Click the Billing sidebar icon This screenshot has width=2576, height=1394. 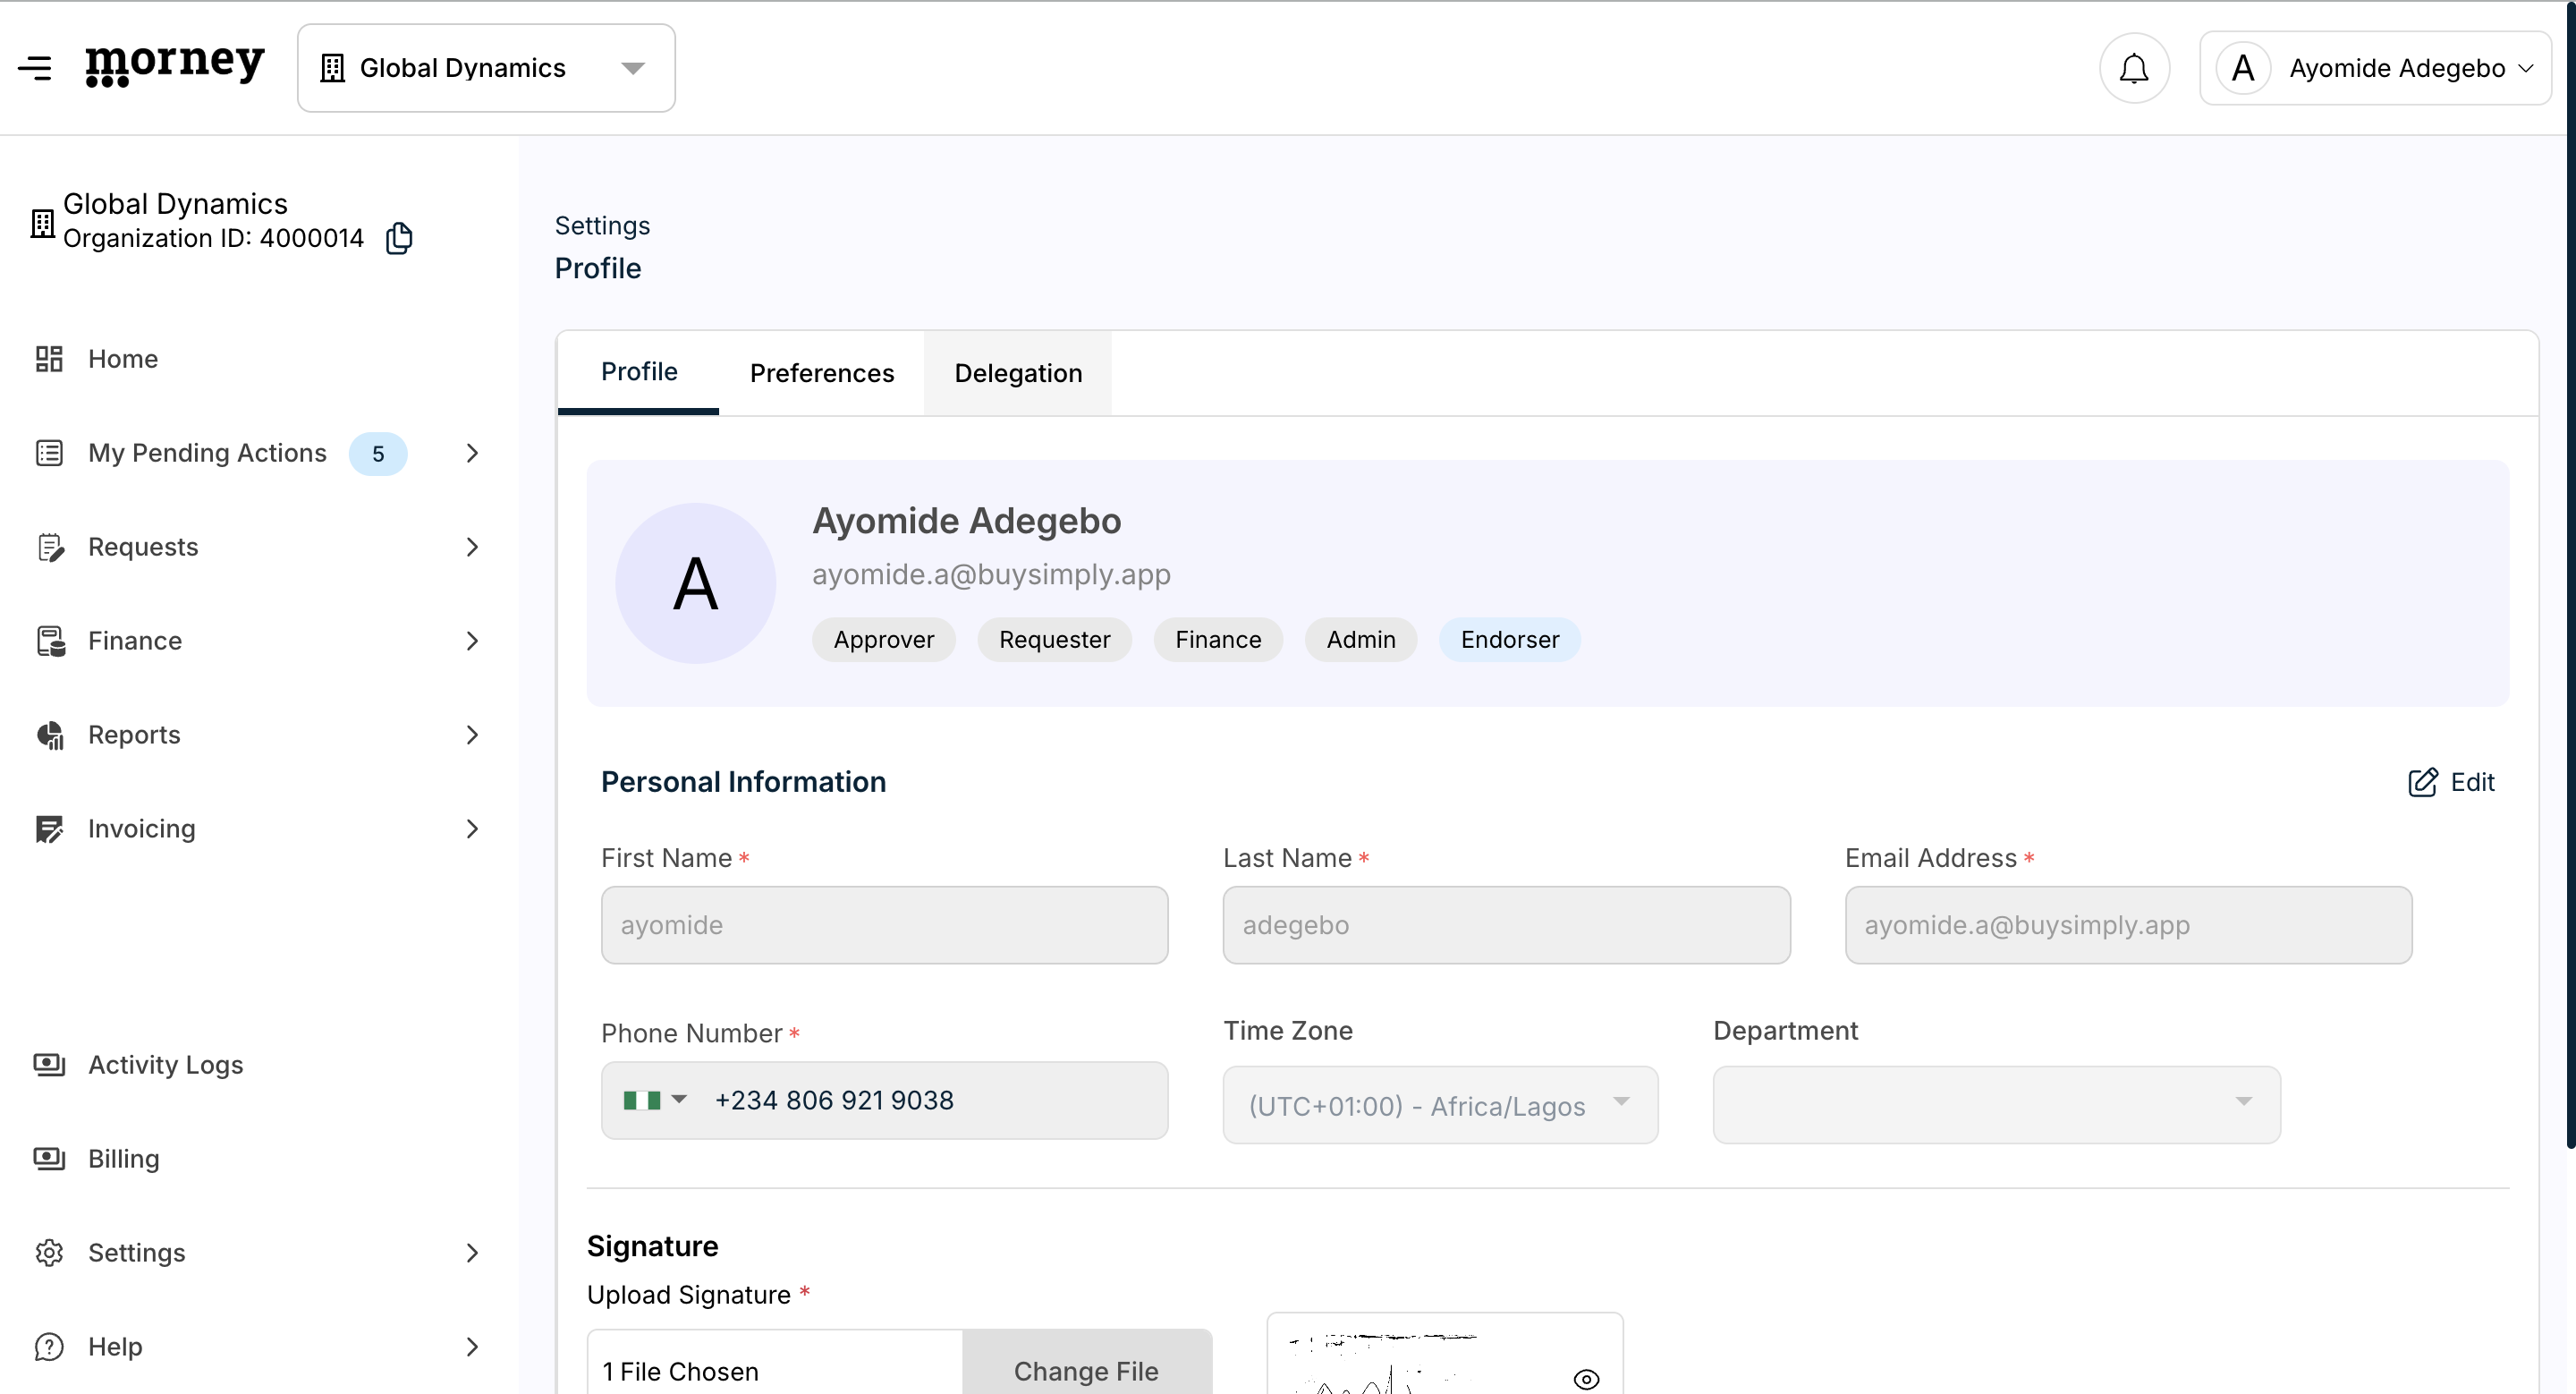(49, 1159)
